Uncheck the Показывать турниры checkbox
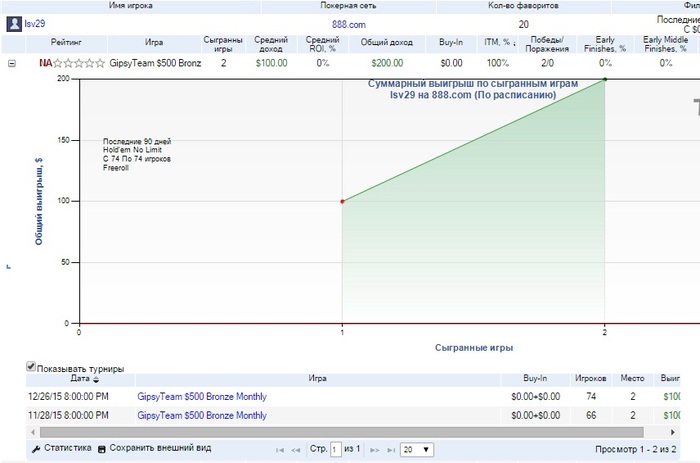The width and height of the screenshot is (700, 463). pyautogui.click(x=31, y=367)
